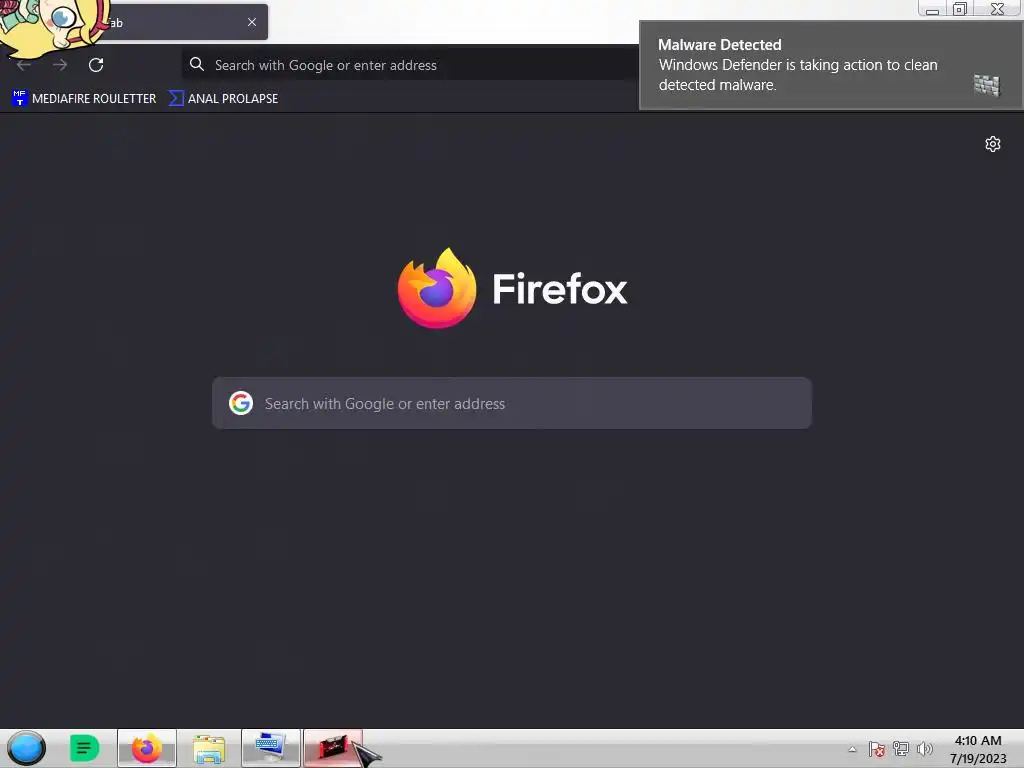
Task: Open the ANAL PROLAPSE bookmark
Action: (224, 99)
